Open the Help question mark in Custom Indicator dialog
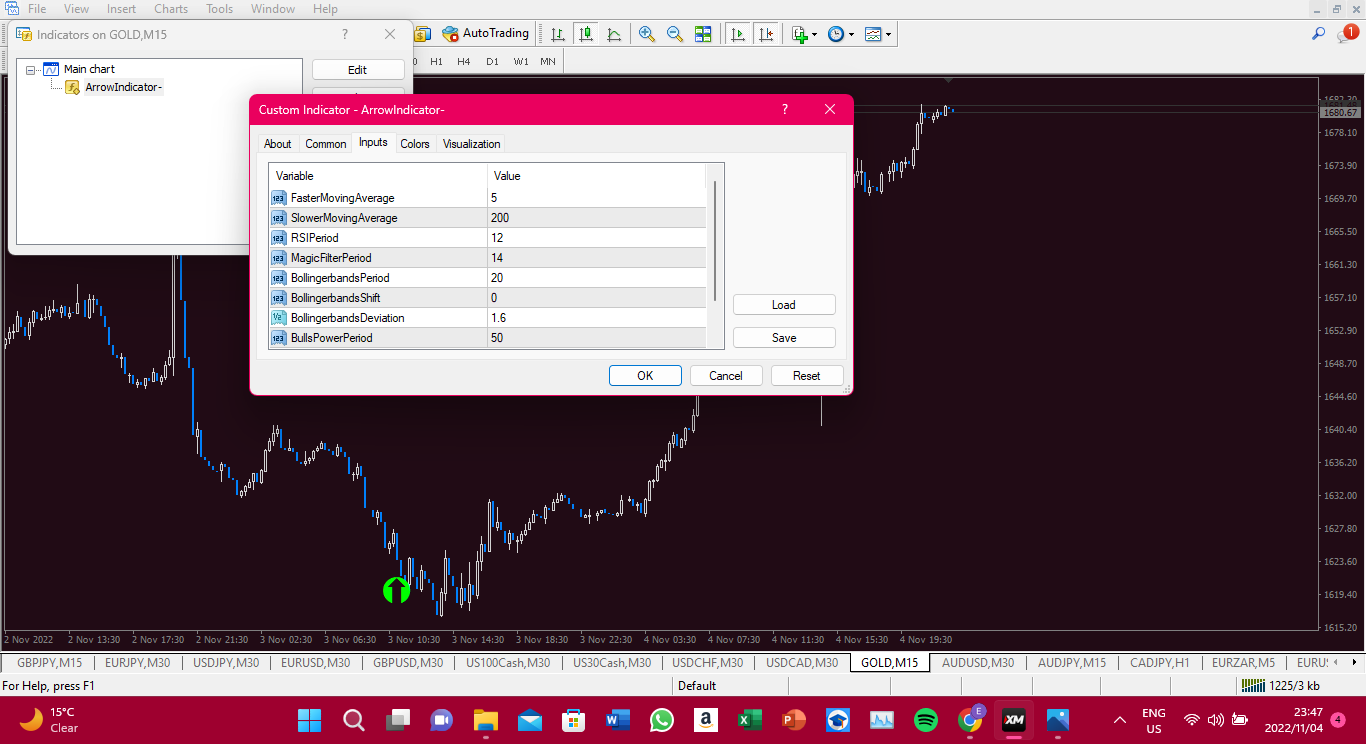The height and width of the screenshot is (744, 1366). click(784, 109)
